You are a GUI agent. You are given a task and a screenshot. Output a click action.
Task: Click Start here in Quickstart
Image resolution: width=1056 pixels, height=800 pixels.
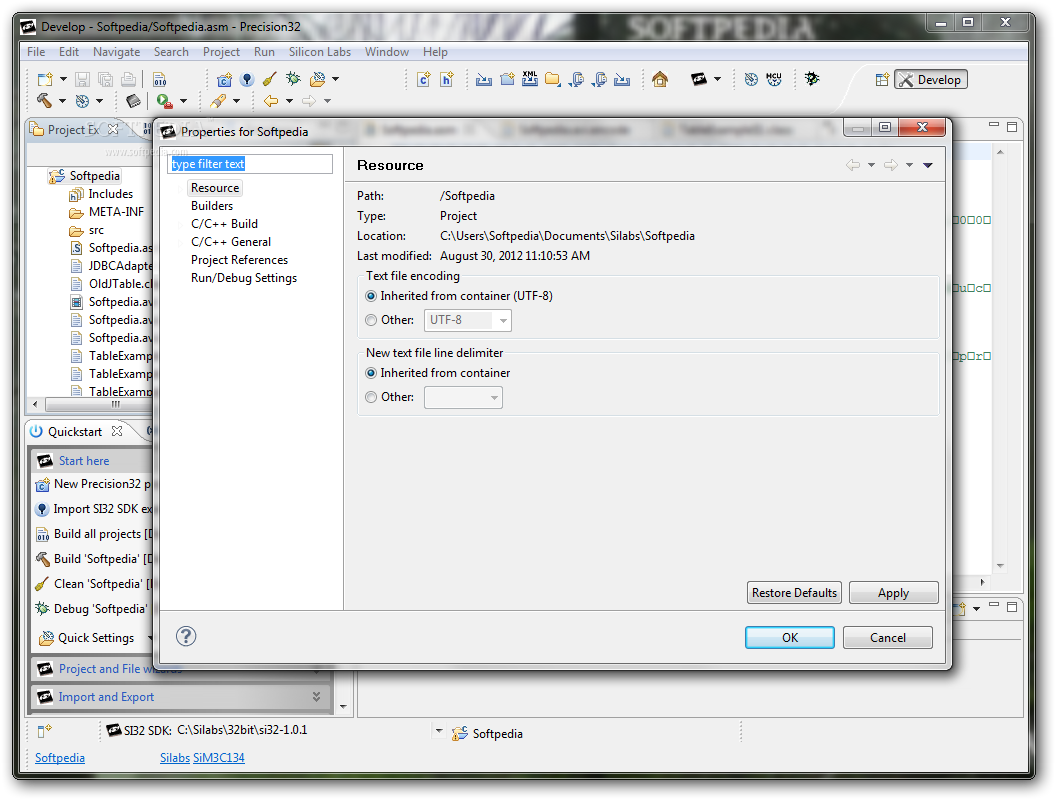(x=84, y=461)
